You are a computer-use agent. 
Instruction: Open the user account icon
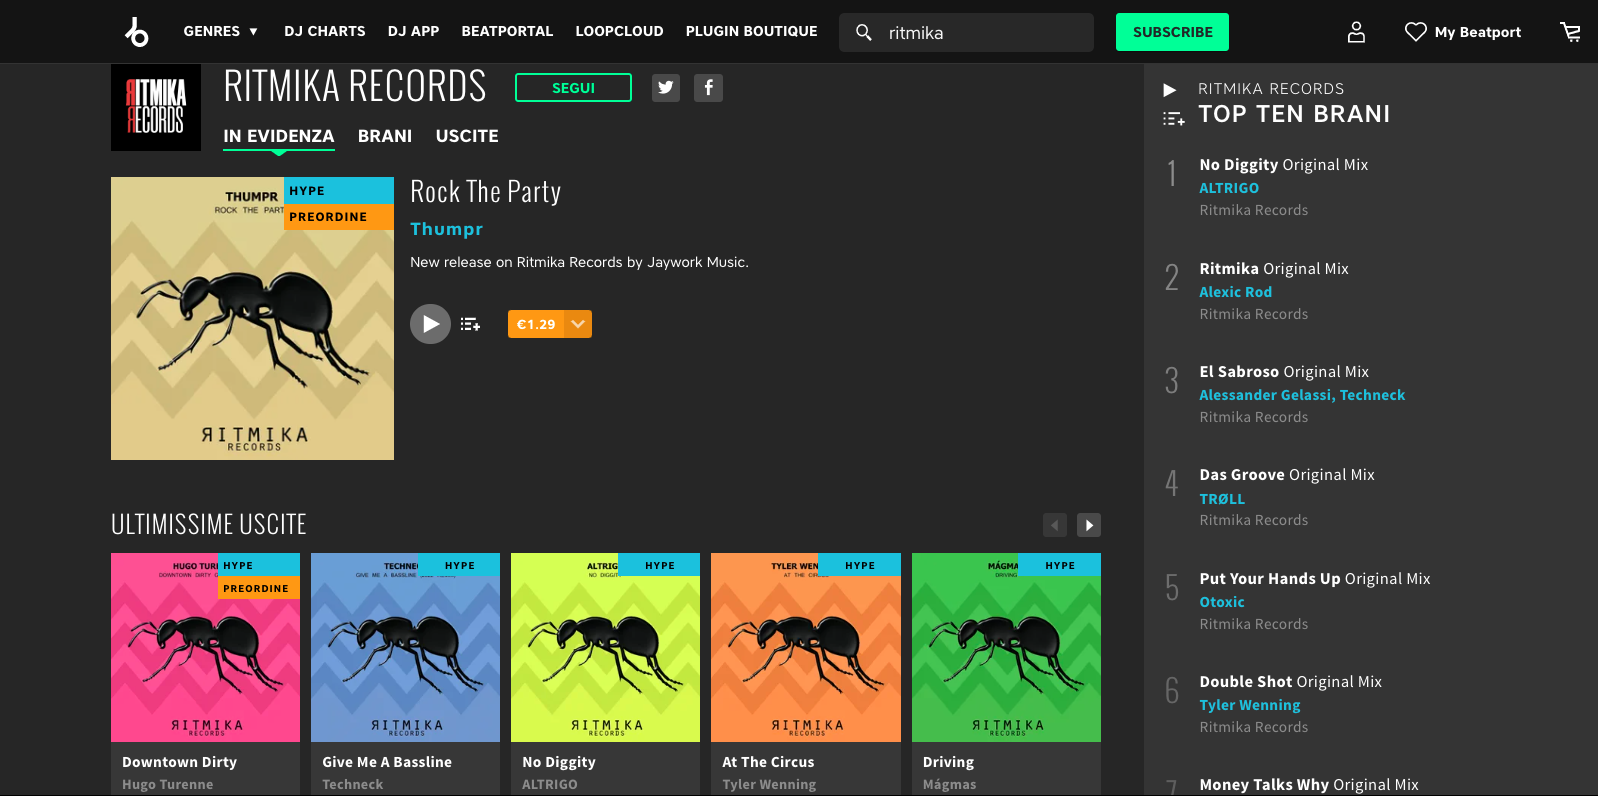[x=1356, y=32]
